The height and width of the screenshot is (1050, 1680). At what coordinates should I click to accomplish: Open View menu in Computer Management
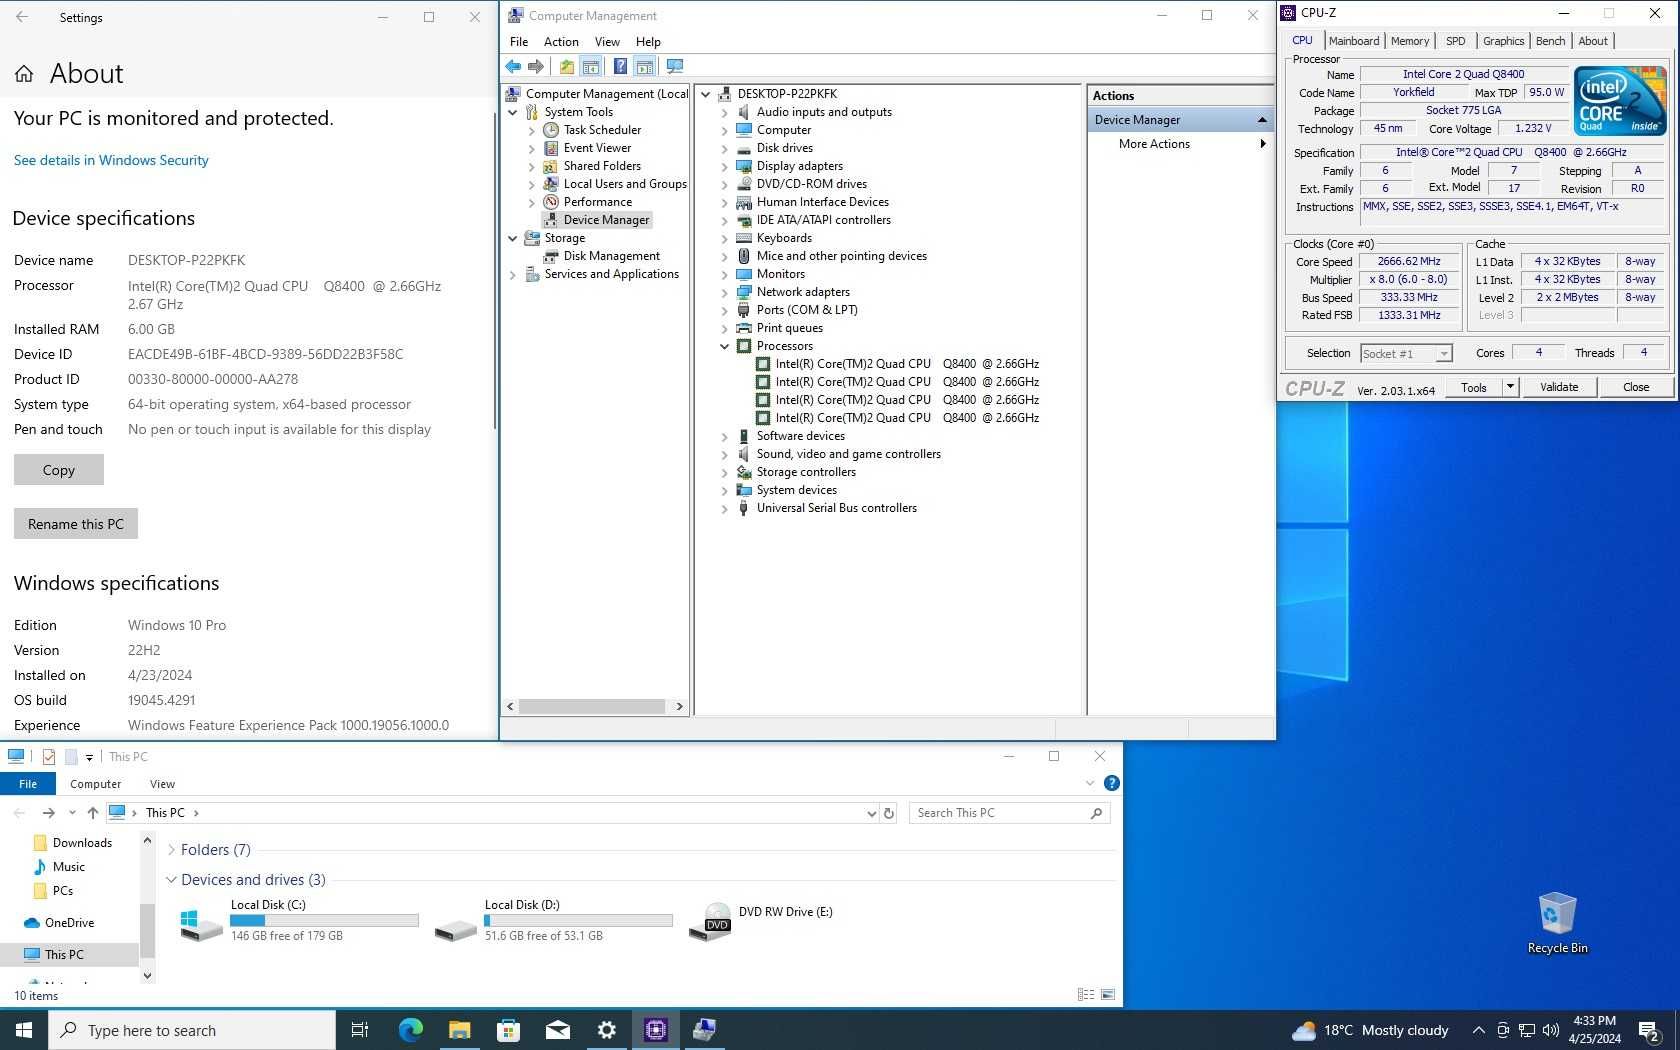click(607, 42)
